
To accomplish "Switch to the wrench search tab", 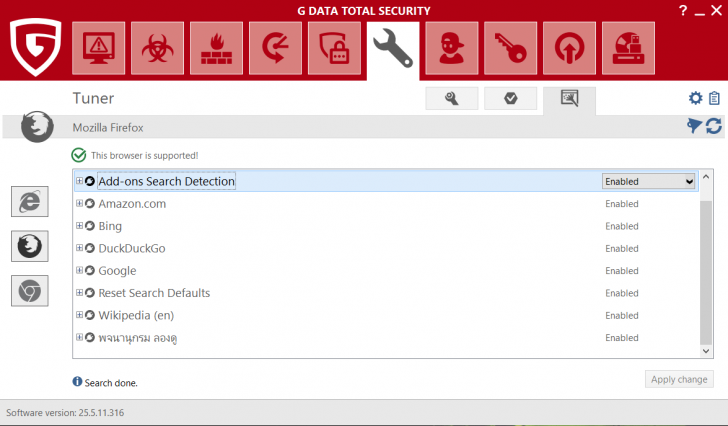I will coord(452,98).
